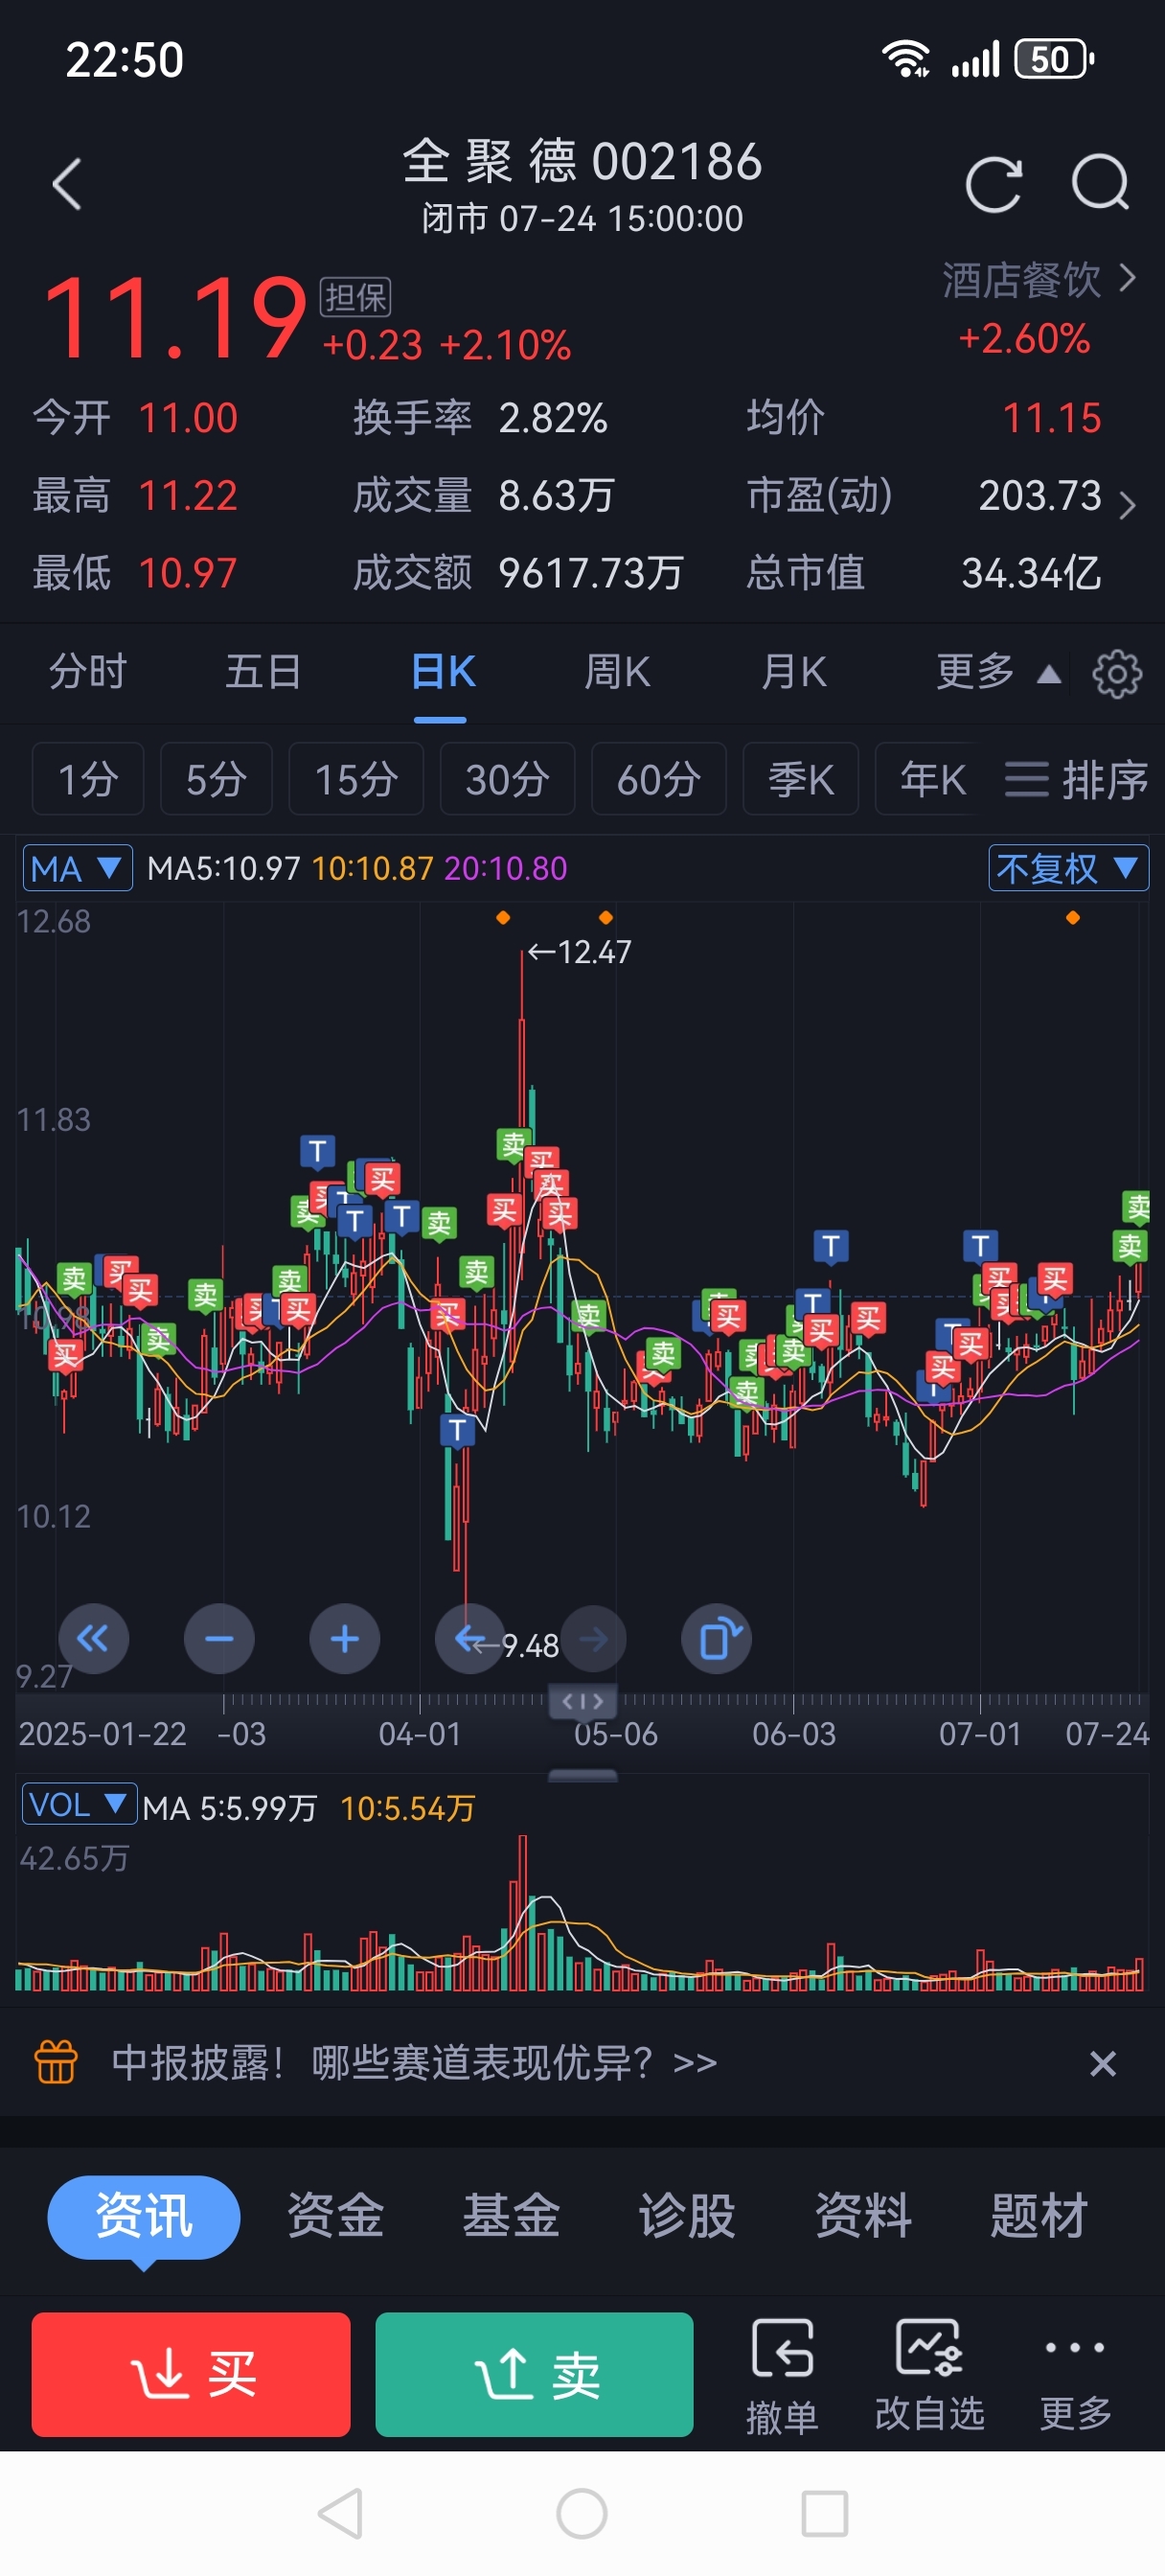Tap the back arrow icon
The image size is (1165, 2576).
click(x=66, y=185)
